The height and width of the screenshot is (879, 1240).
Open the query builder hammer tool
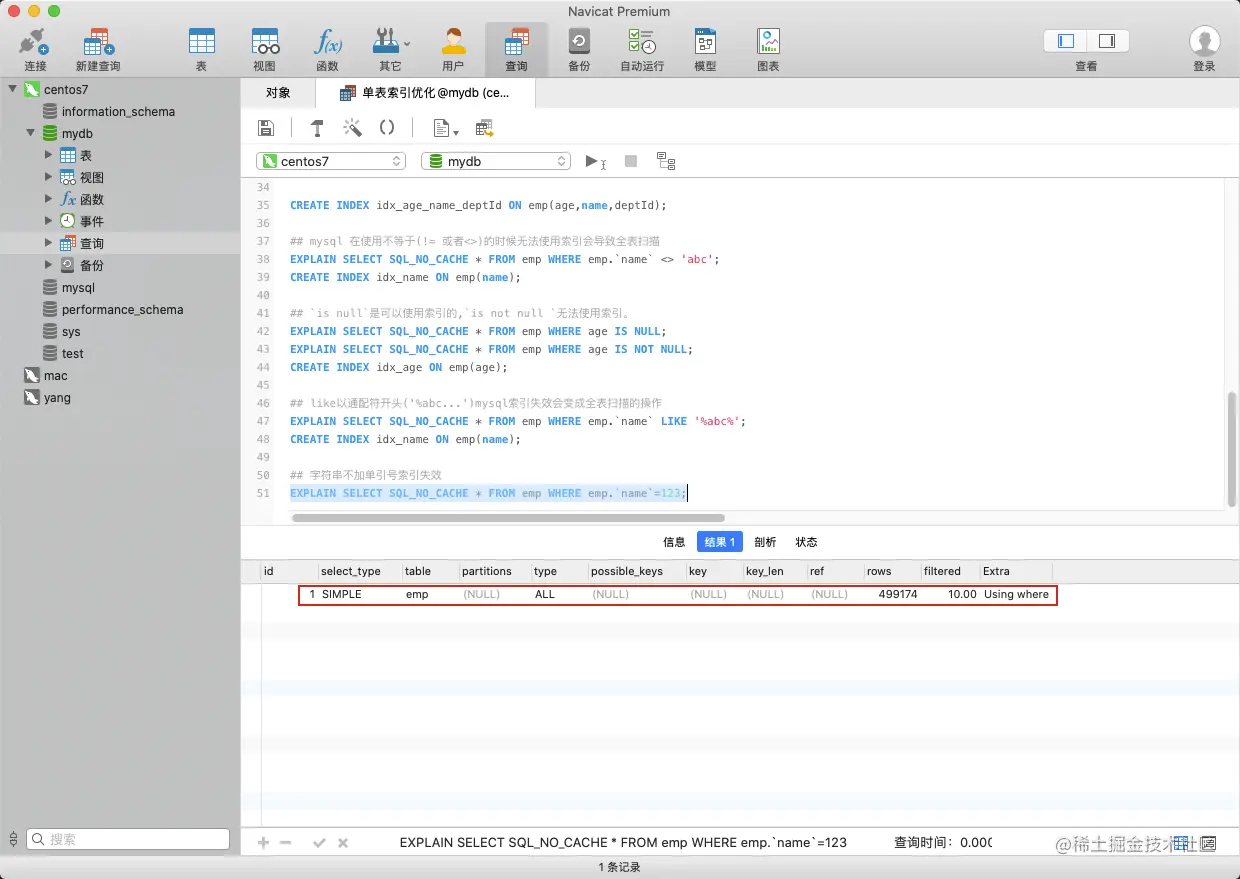(x=317, y=128)
